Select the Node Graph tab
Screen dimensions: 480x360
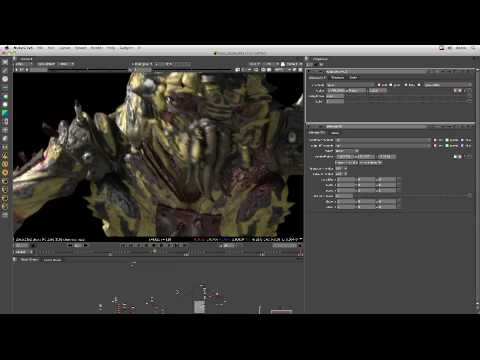(x=29, y=260)
